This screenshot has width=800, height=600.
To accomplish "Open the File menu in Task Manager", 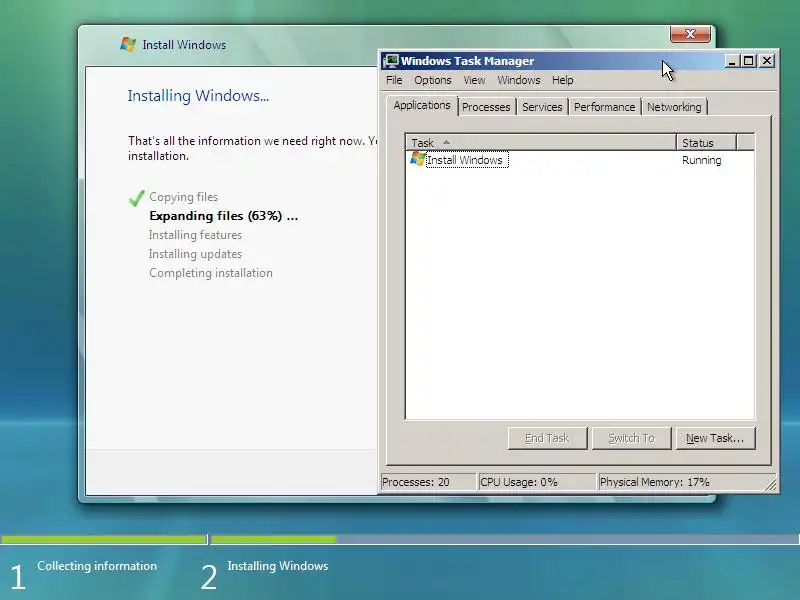I will [x=394, y=80].
